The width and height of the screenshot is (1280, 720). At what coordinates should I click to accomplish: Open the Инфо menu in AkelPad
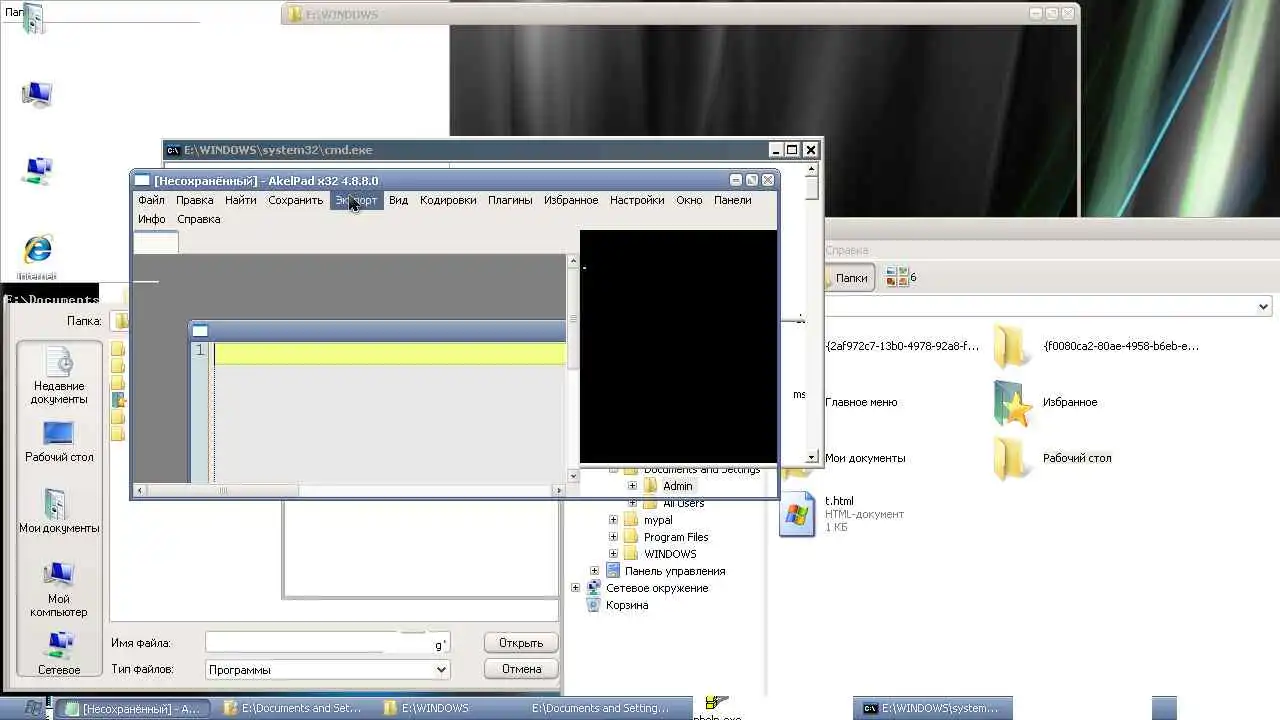152,219
